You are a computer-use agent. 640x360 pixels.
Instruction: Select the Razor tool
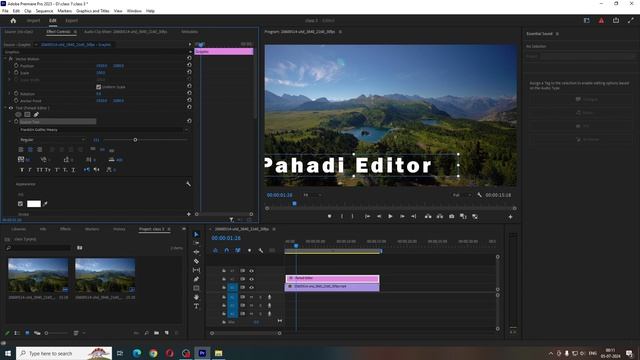tap(196, 261)
